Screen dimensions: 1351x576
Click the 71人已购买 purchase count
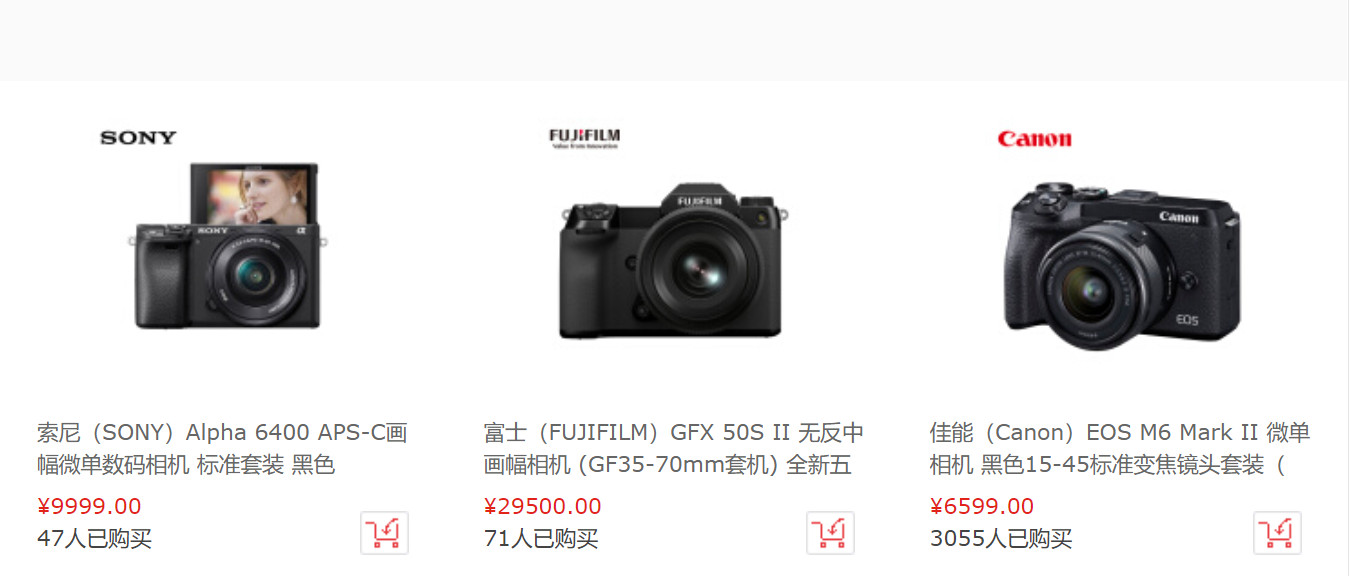click(541, 539)
